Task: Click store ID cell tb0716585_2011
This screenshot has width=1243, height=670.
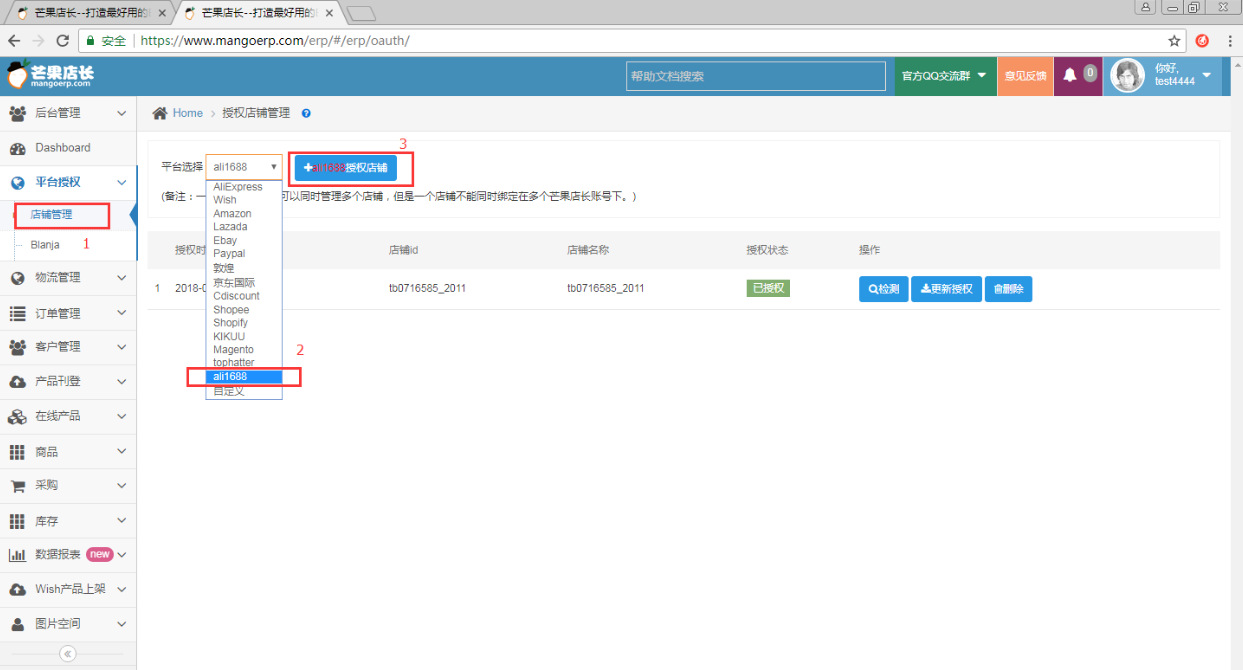Action: (427, 289)
